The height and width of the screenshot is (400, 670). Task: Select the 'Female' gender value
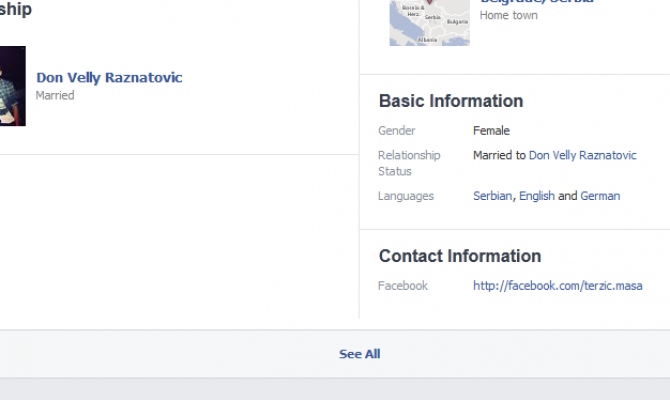pyautogui.click(x=491, y=131)
